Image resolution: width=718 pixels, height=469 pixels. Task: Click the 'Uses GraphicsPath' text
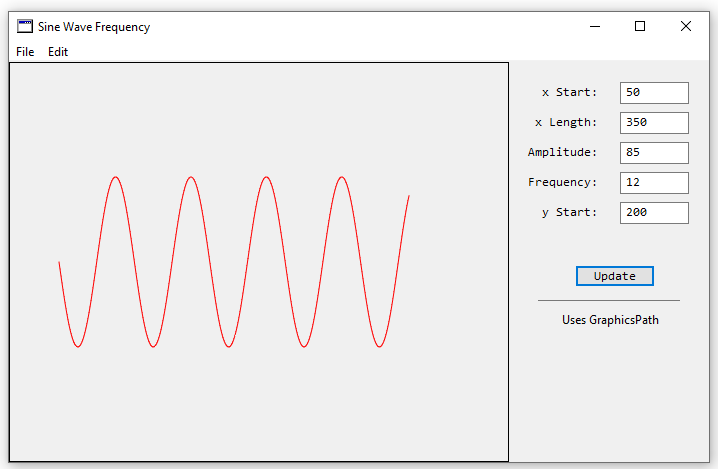pyautogui.click(x=610, y=321)
